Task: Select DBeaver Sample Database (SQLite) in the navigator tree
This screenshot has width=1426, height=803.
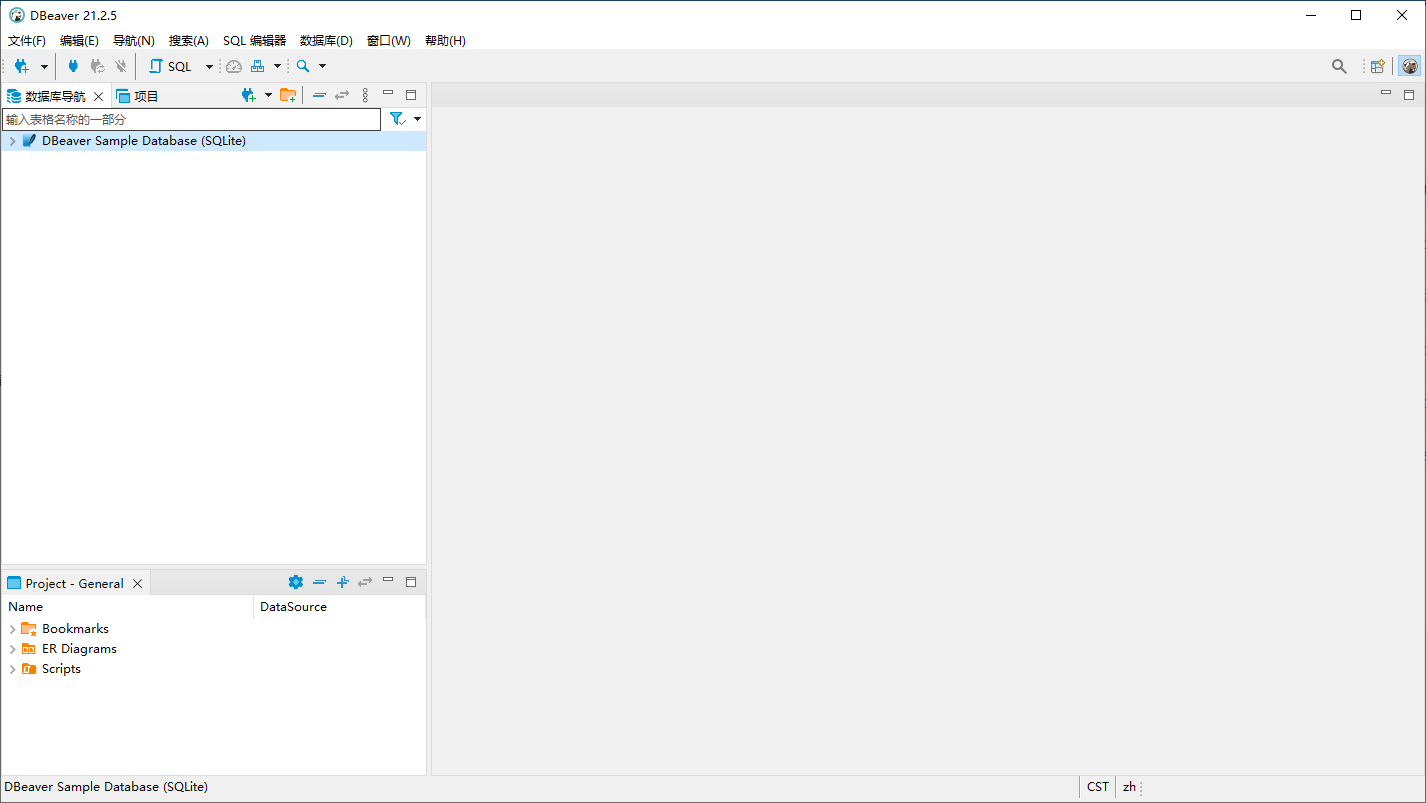Action: click(x=144, y=141)
